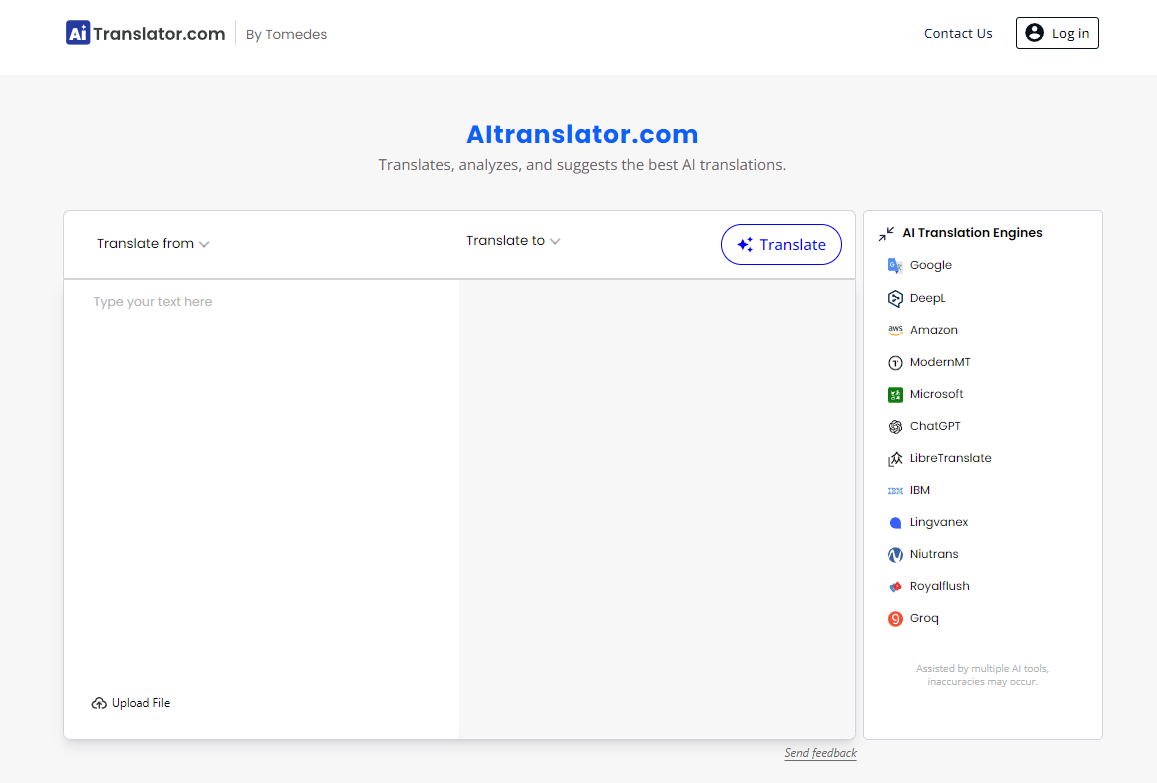Click the Upload File cloud icon
Screen dimensions: 1157x783
99,703
